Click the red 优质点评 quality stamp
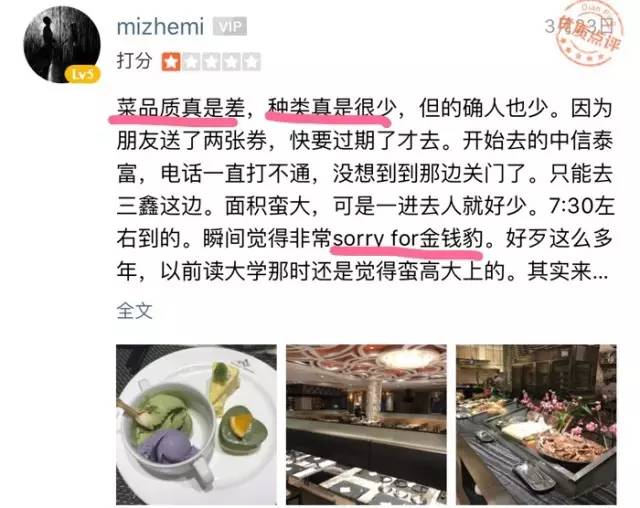 590,33
